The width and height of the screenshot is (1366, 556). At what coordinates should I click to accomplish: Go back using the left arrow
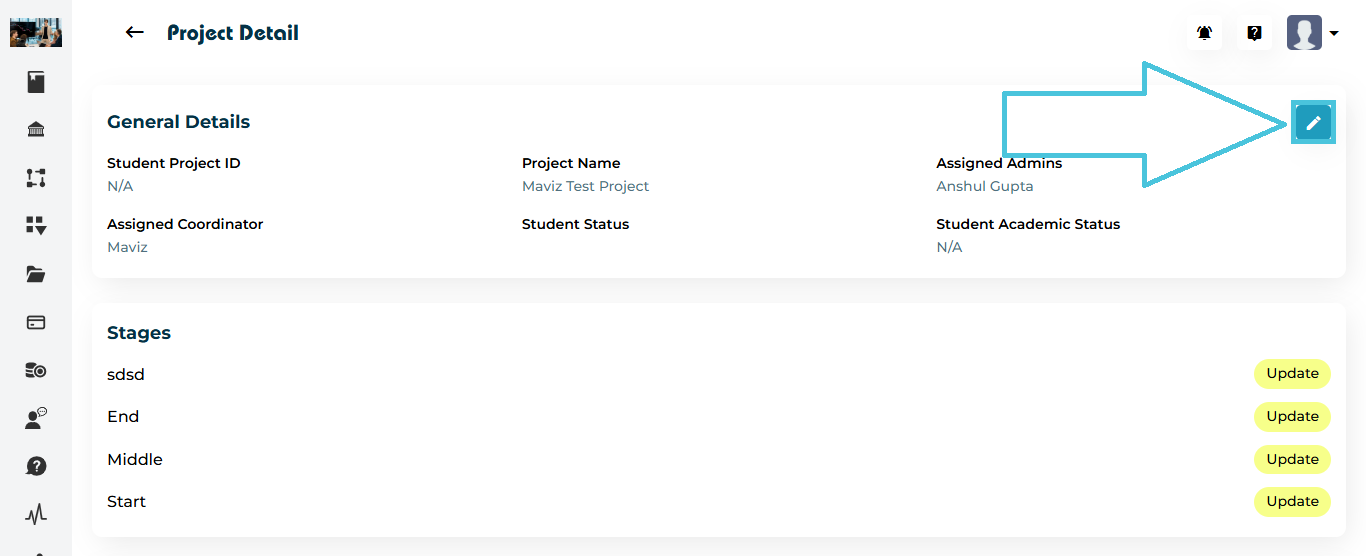tap(134, 33)
